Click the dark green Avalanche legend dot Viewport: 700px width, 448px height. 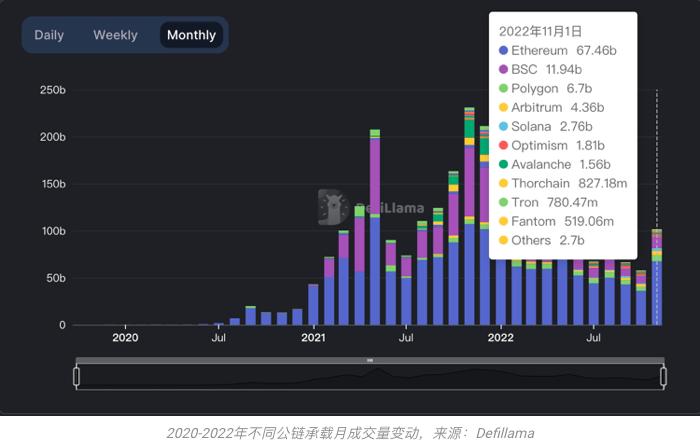point(502,164)
